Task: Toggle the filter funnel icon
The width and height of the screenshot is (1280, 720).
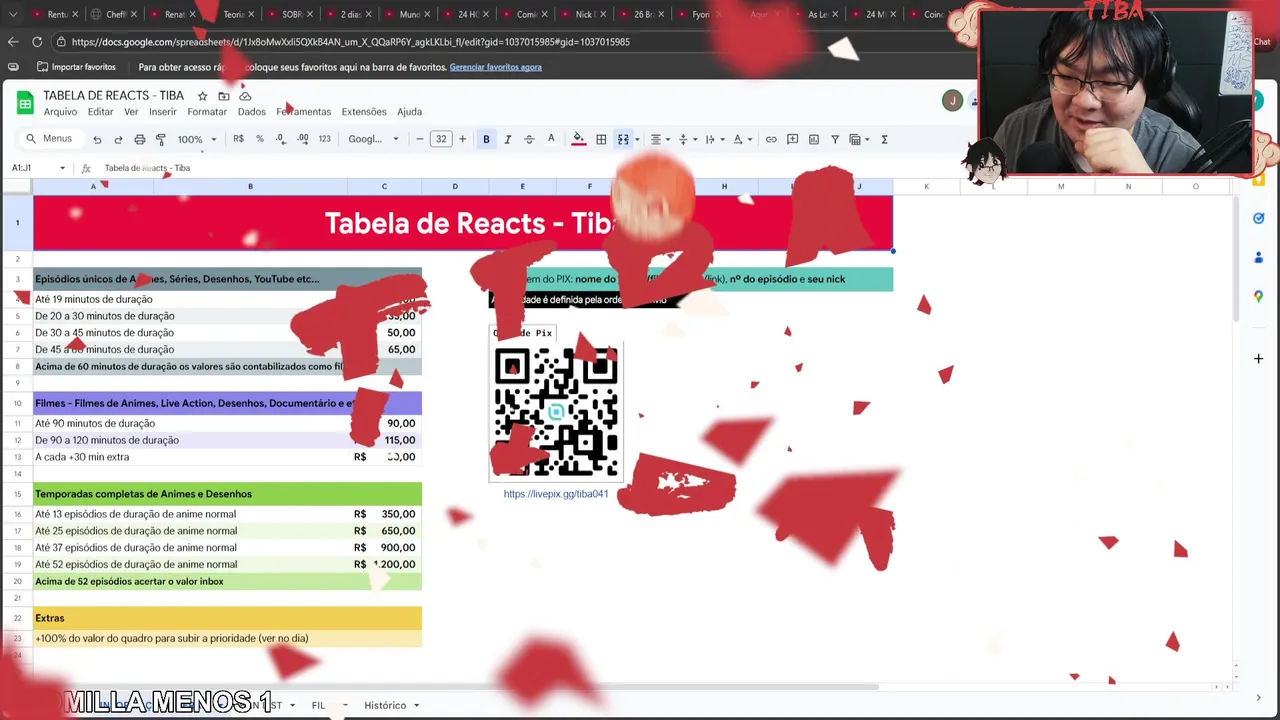Action: [835, 140]
